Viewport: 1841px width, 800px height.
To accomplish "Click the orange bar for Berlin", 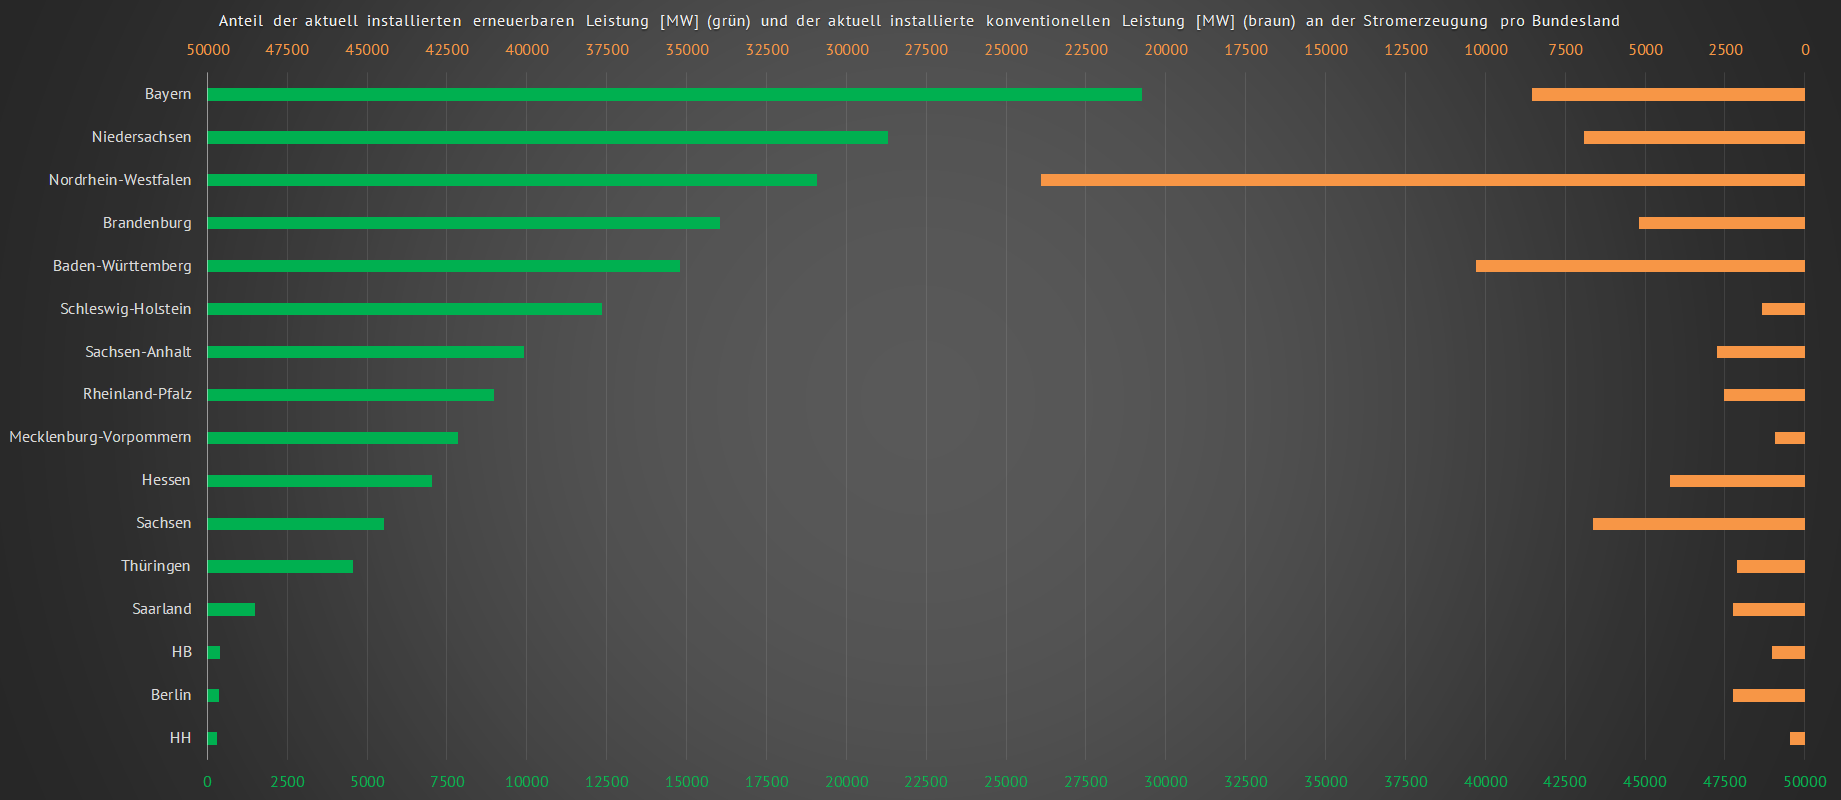I will click(1768, 696).
